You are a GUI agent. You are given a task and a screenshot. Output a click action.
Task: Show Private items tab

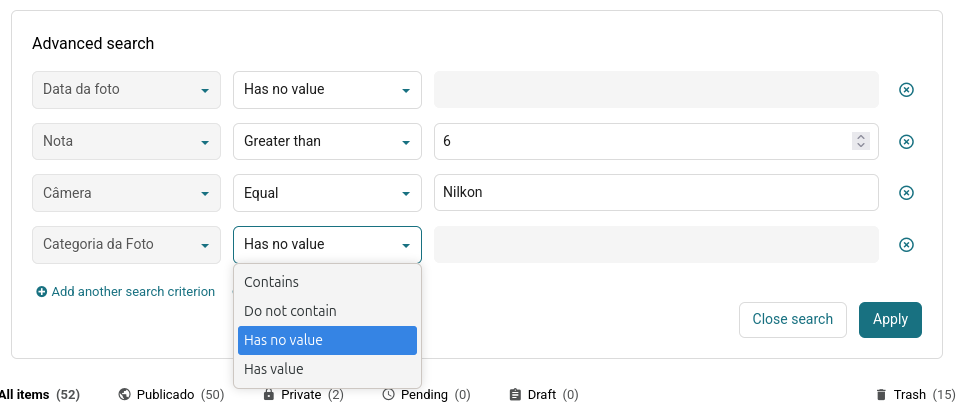click(x=302, y=395)
